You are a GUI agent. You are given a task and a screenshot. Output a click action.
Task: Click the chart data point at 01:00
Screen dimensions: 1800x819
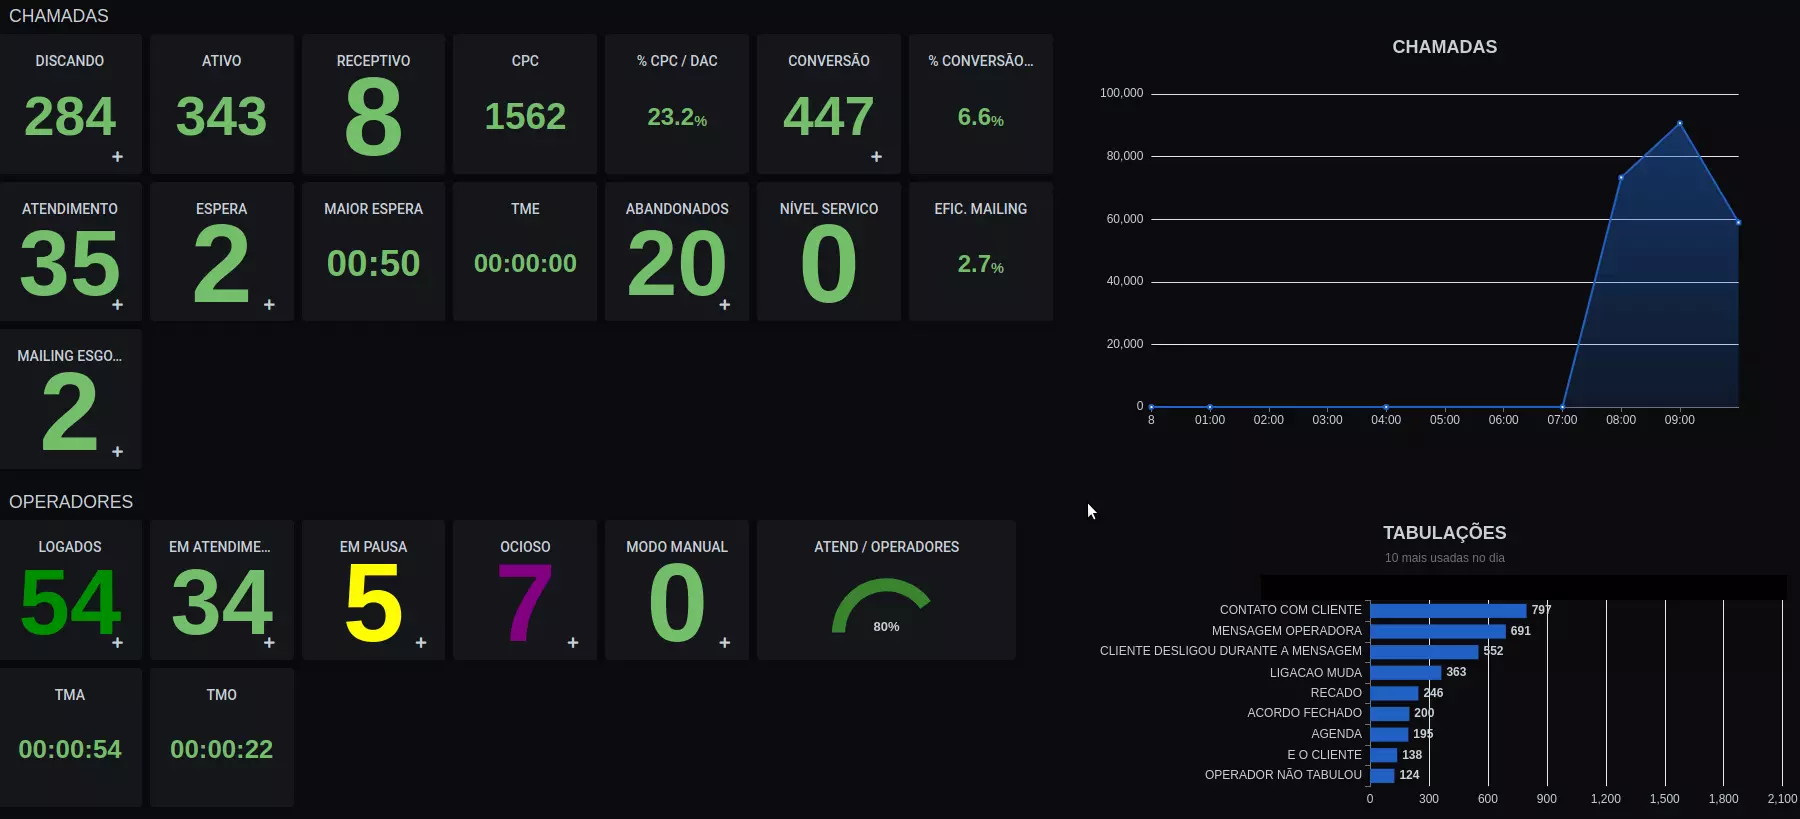[1210, 407]
